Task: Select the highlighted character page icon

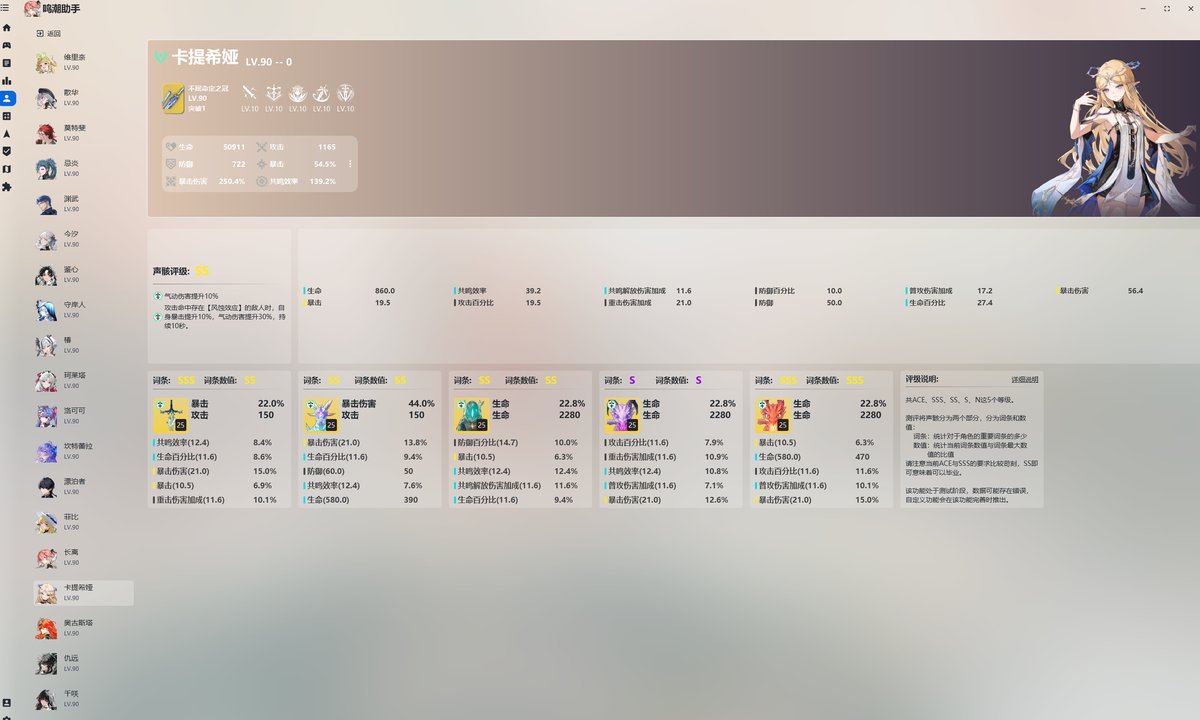Action: [x=8, y=98]
